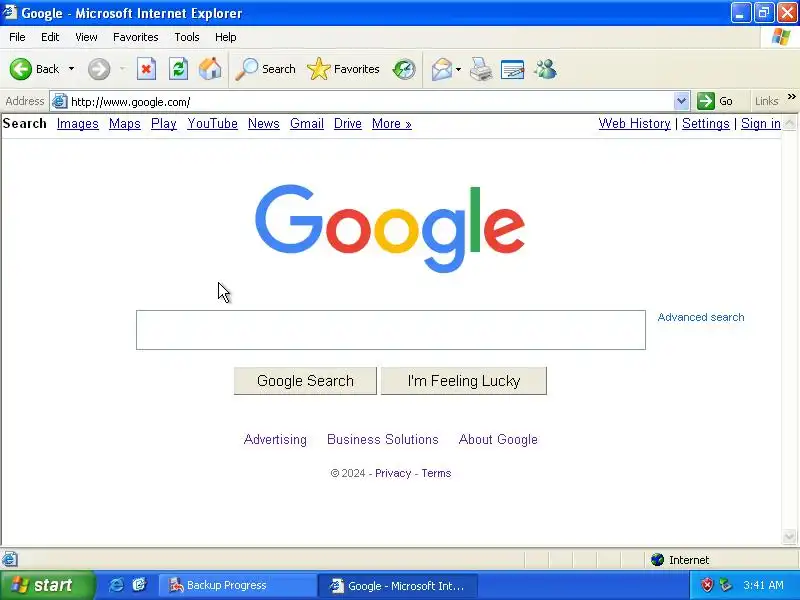The width and height of the screenshot is (800, 600).
Task: Open the Messenger people icon
Action: coord(545,69)
